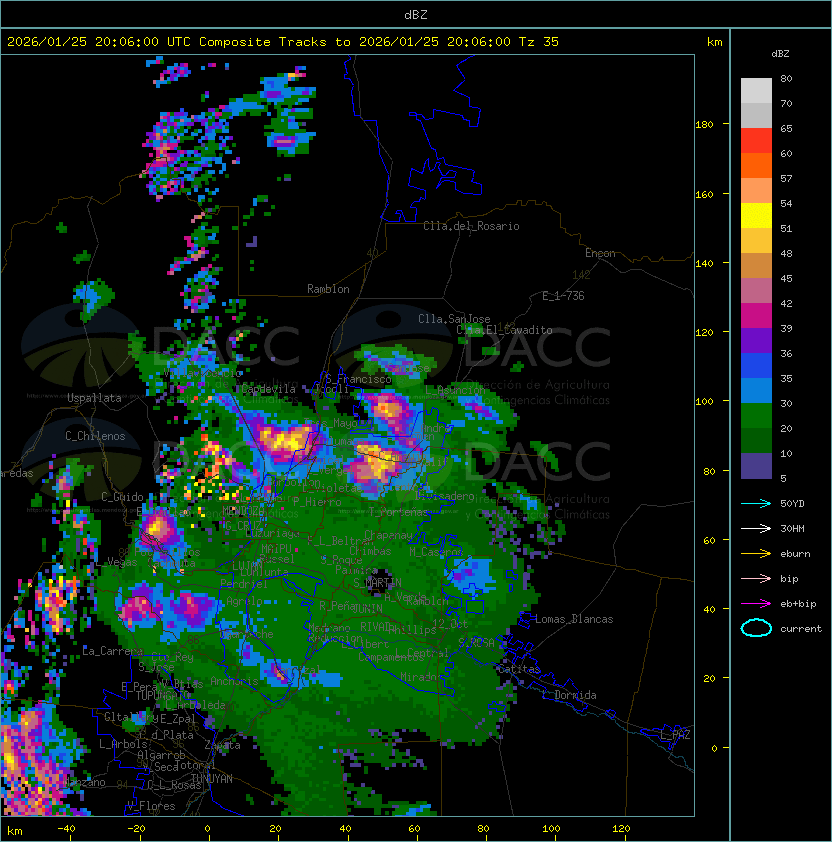
Task: Click the Capdevila place label
Action: [268, 389]
